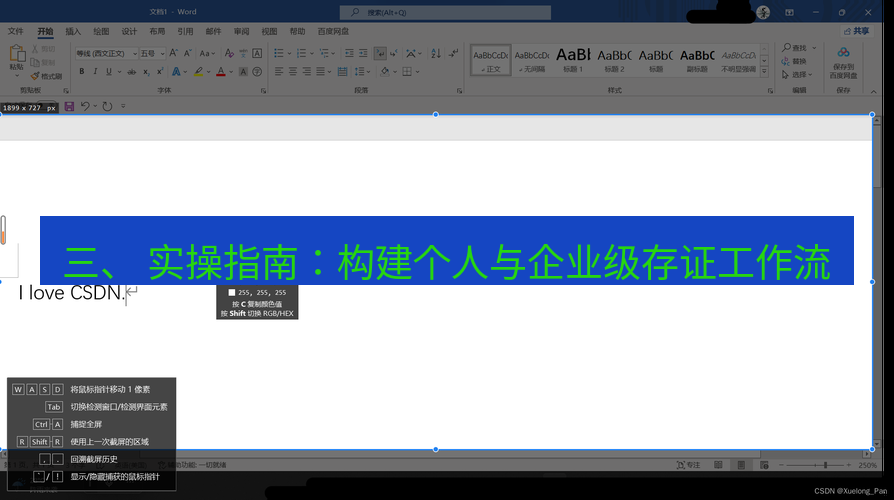
Task: Click the Undo arrow icon
Action: point(85,106)
